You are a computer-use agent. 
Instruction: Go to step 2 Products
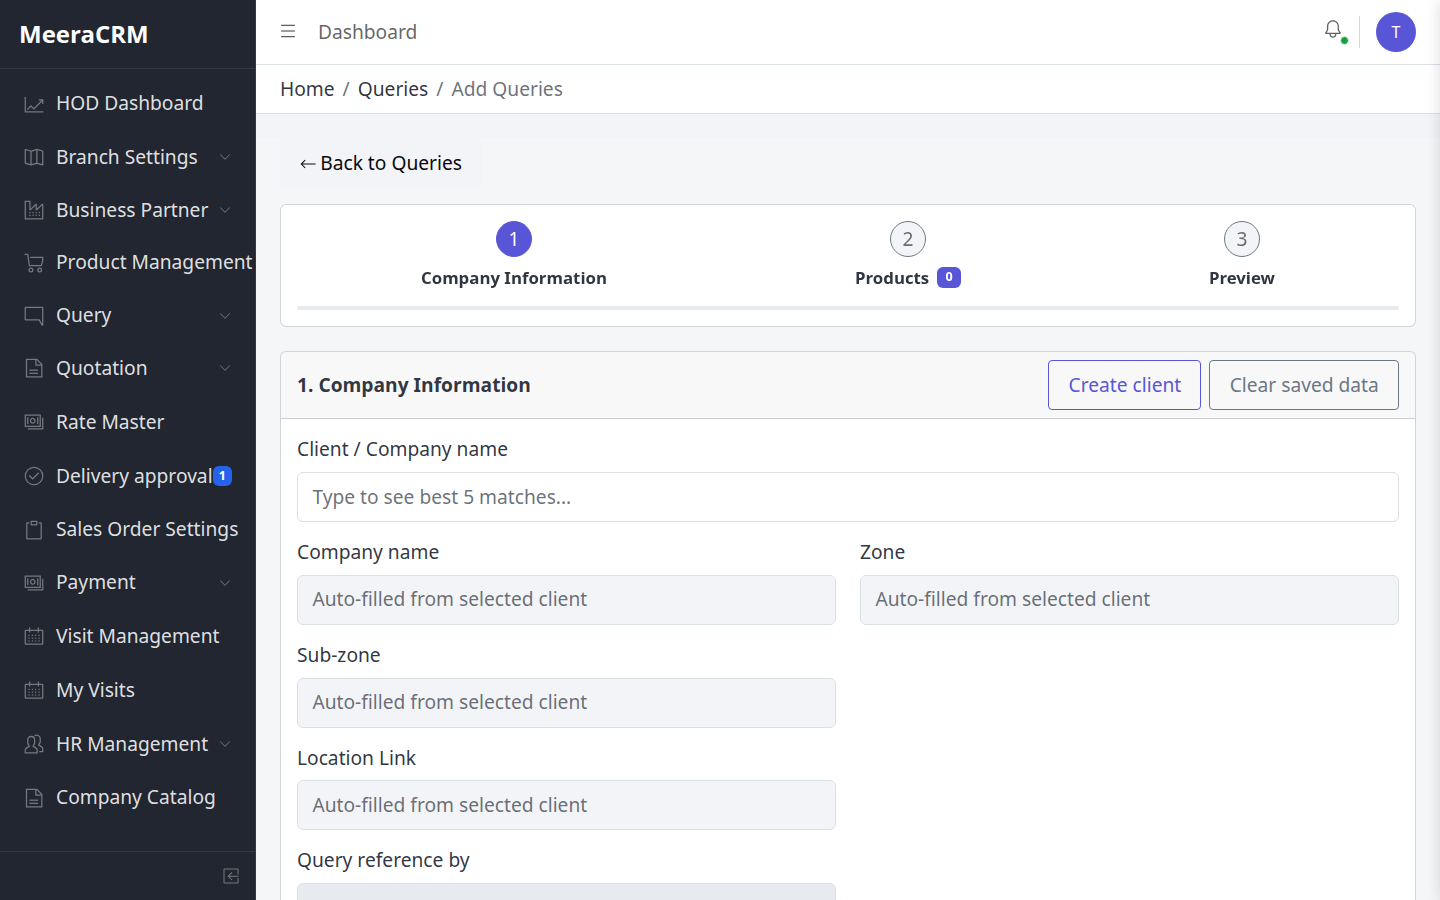908,255
